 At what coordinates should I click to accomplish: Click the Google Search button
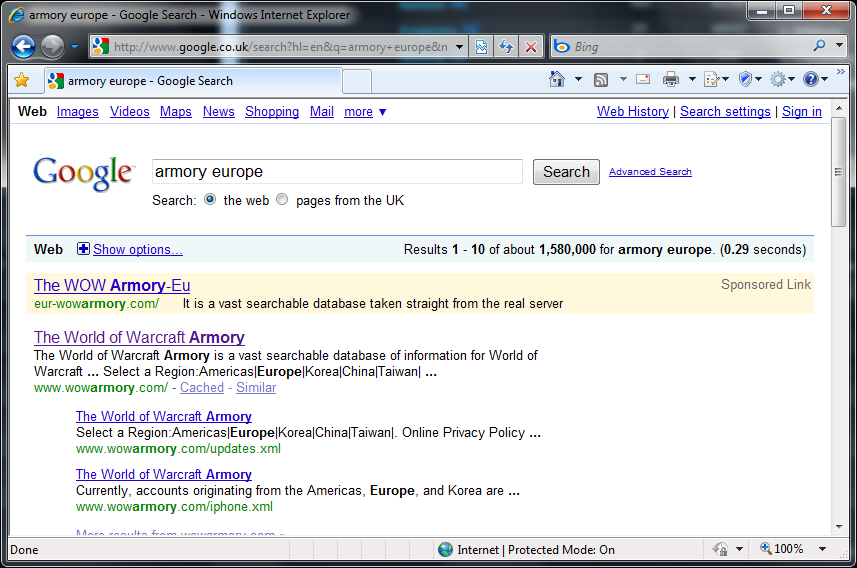[x=566, y=172]
